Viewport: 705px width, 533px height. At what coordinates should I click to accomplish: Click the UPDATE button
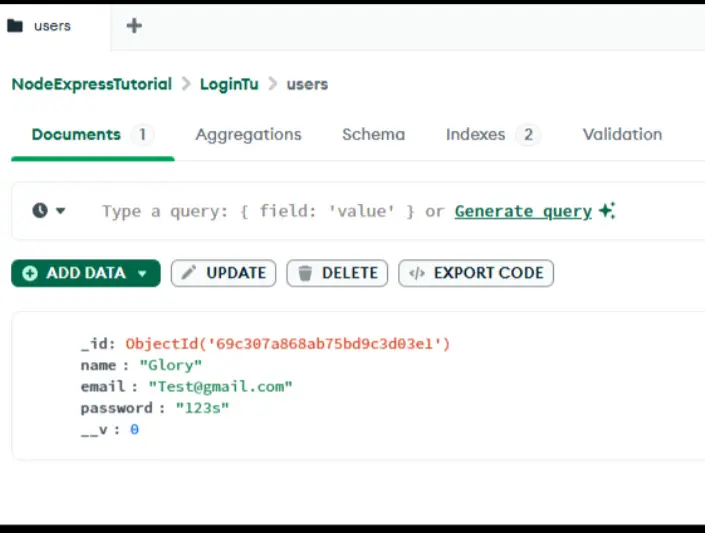click(x=223, y=273)
